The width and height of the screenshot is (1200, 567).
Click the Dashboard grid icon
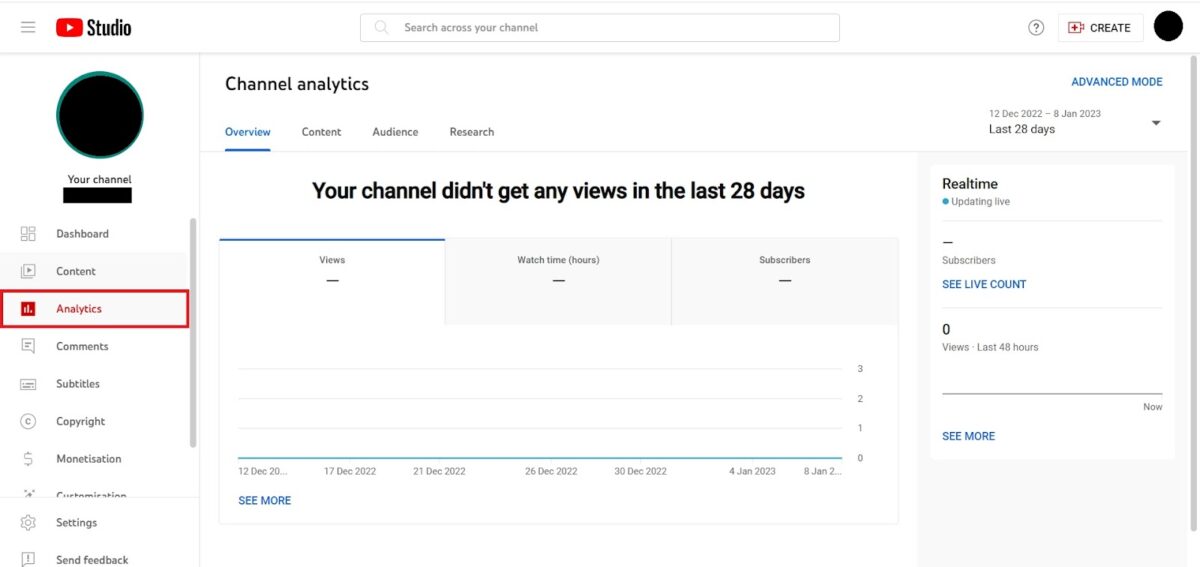tap(28, 234)
